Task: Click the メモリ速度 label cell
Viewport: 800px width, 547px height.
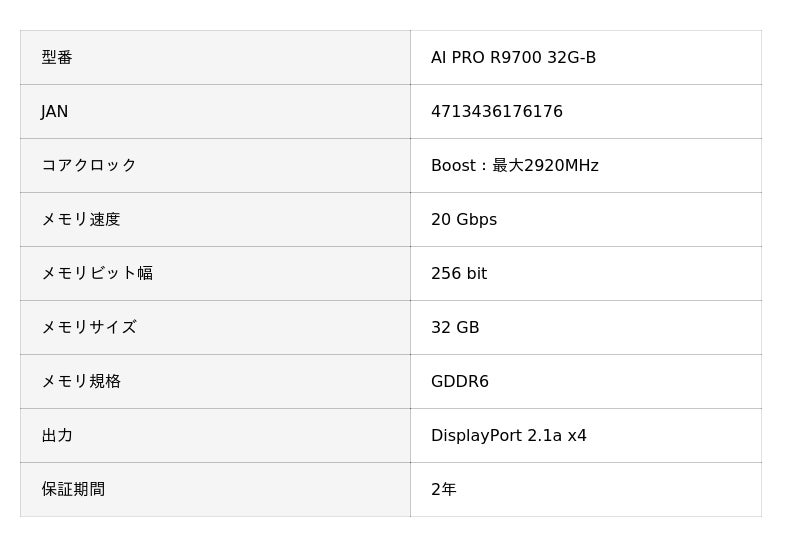Action: click(x=80, y=220)
